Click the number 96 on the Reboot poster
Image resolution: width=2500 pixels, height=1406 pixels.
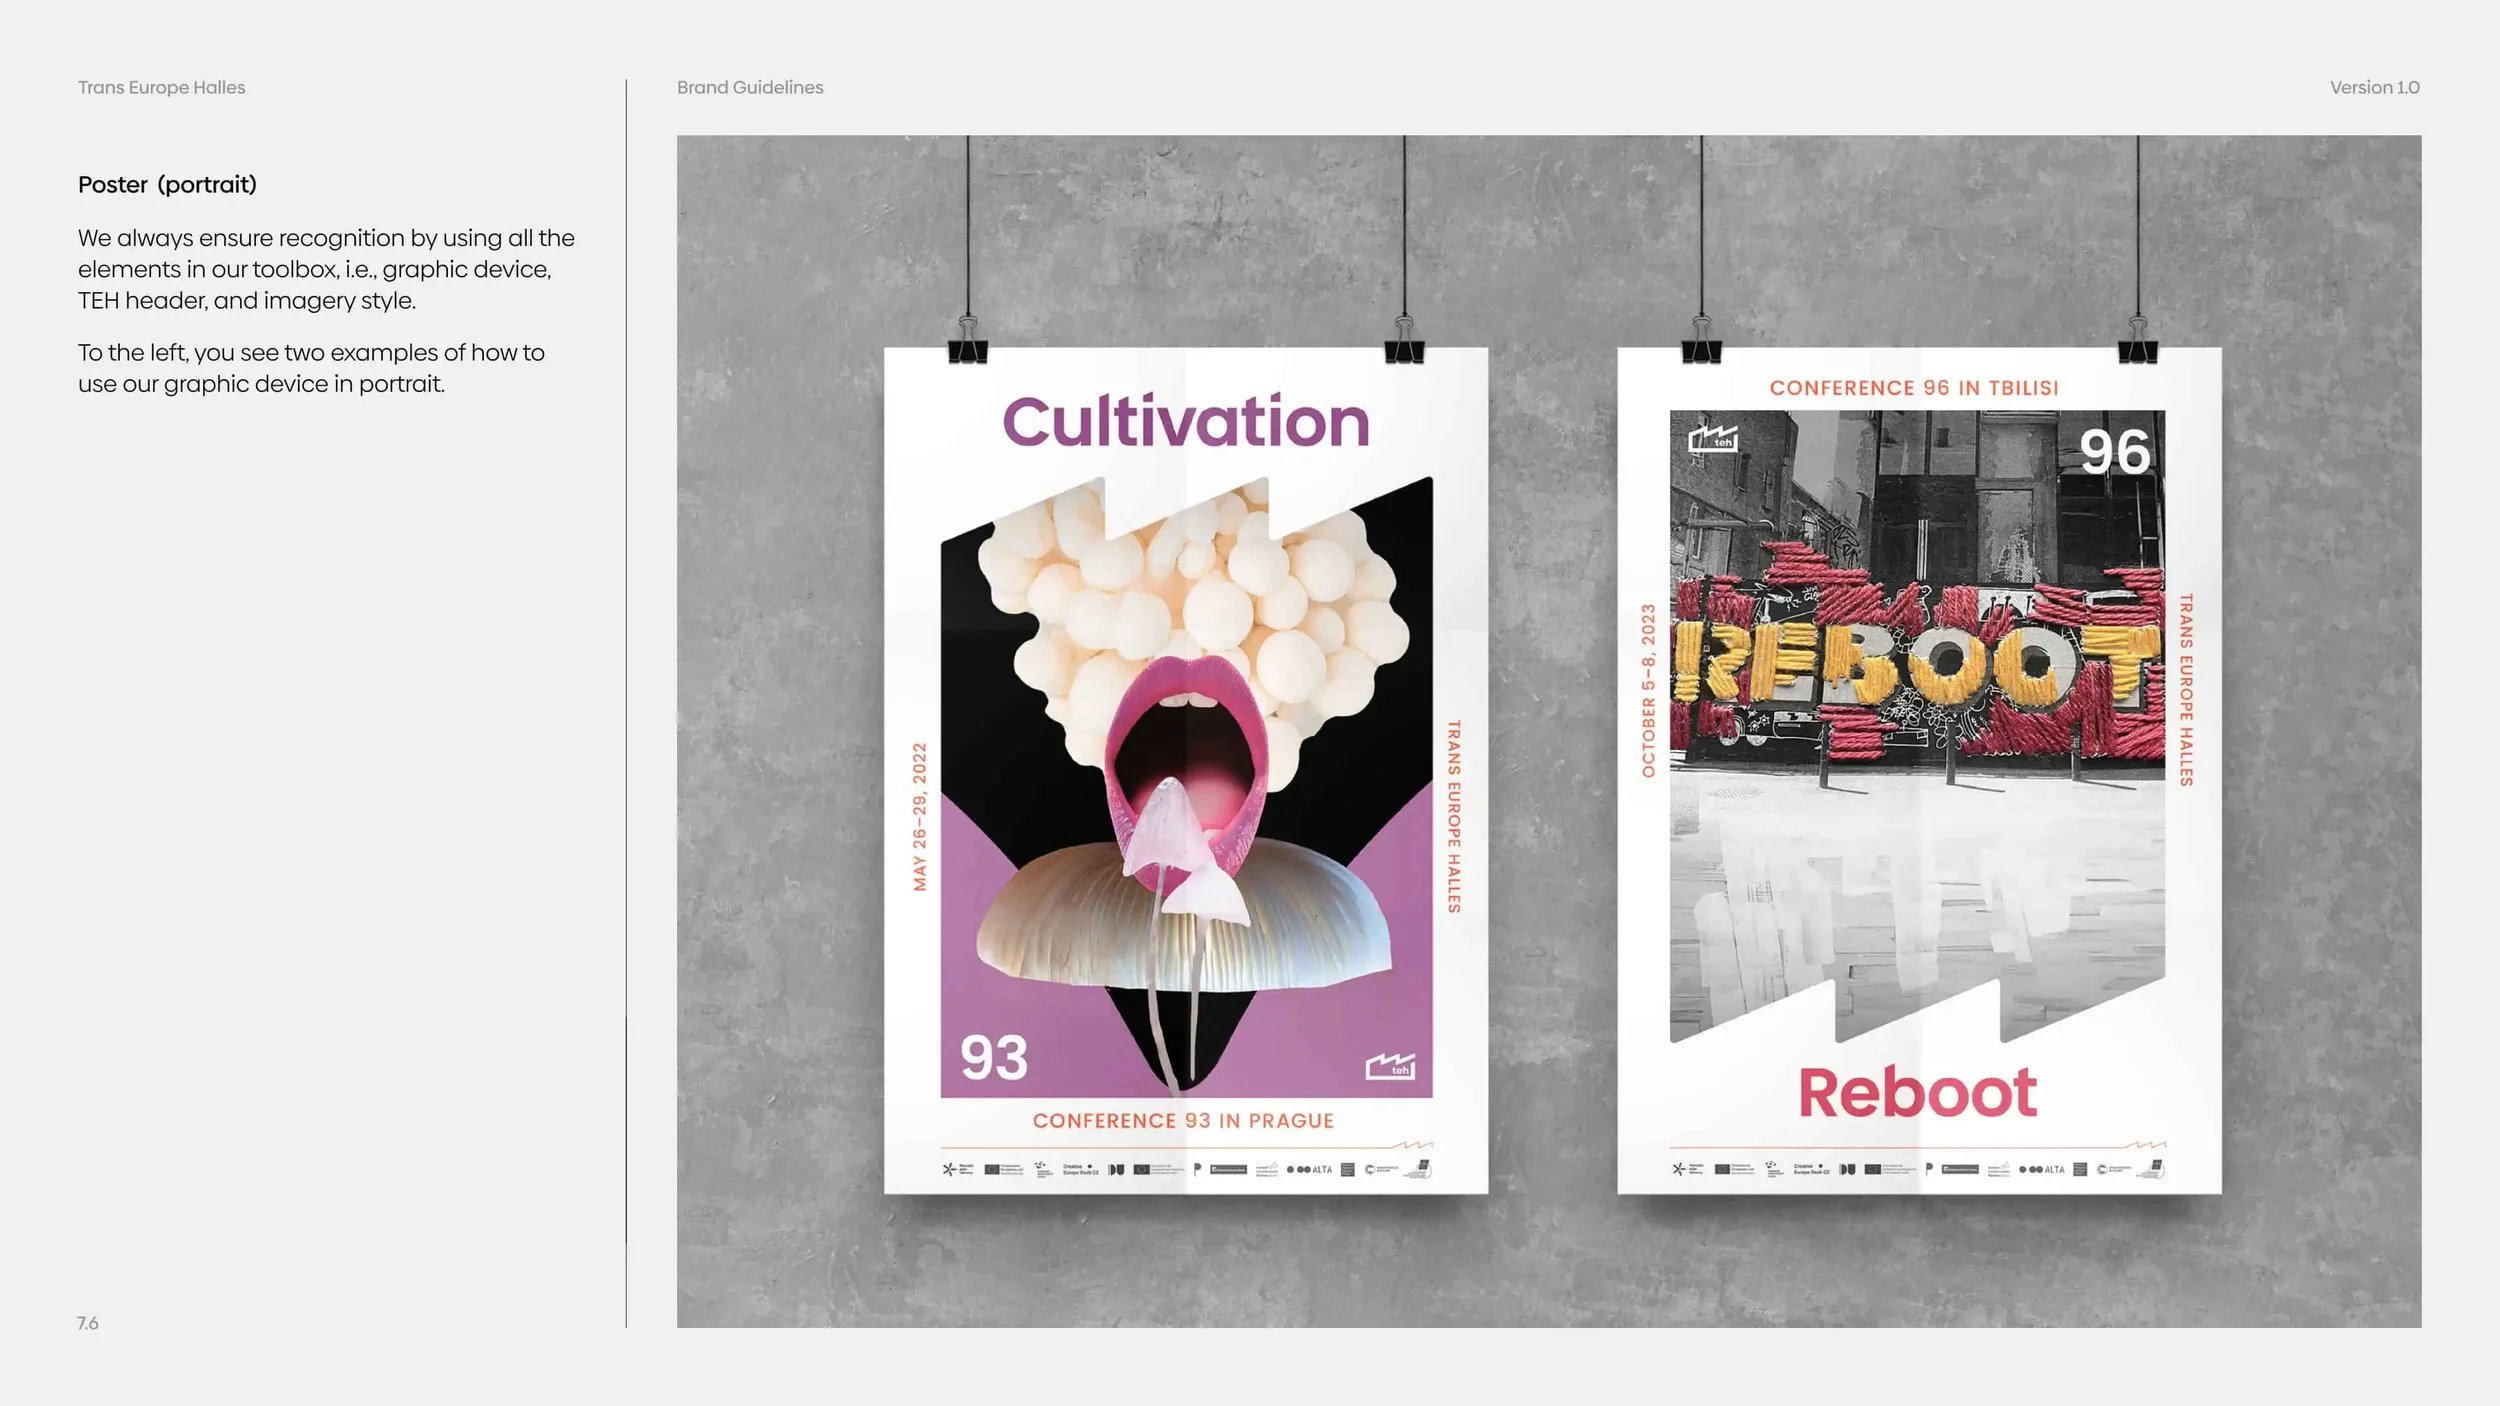point(2114,452)
